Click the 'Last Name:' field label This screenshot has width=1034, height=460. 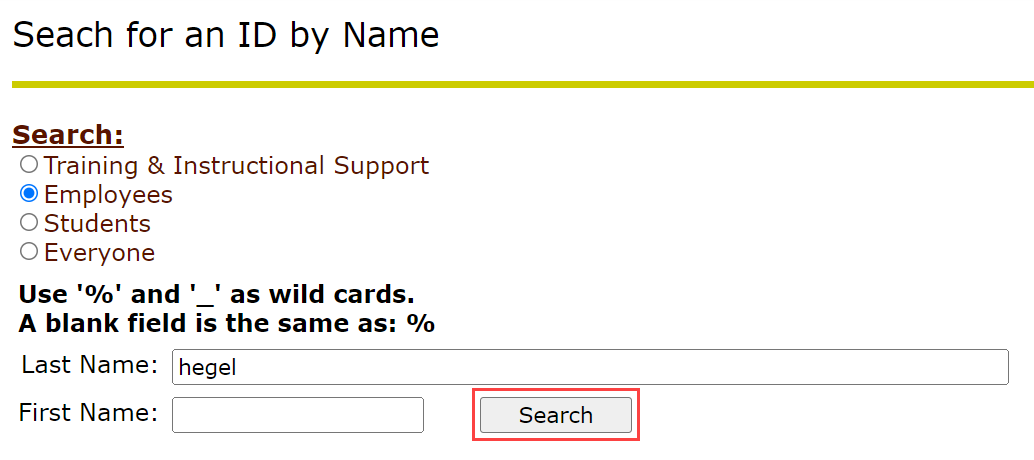89,365
